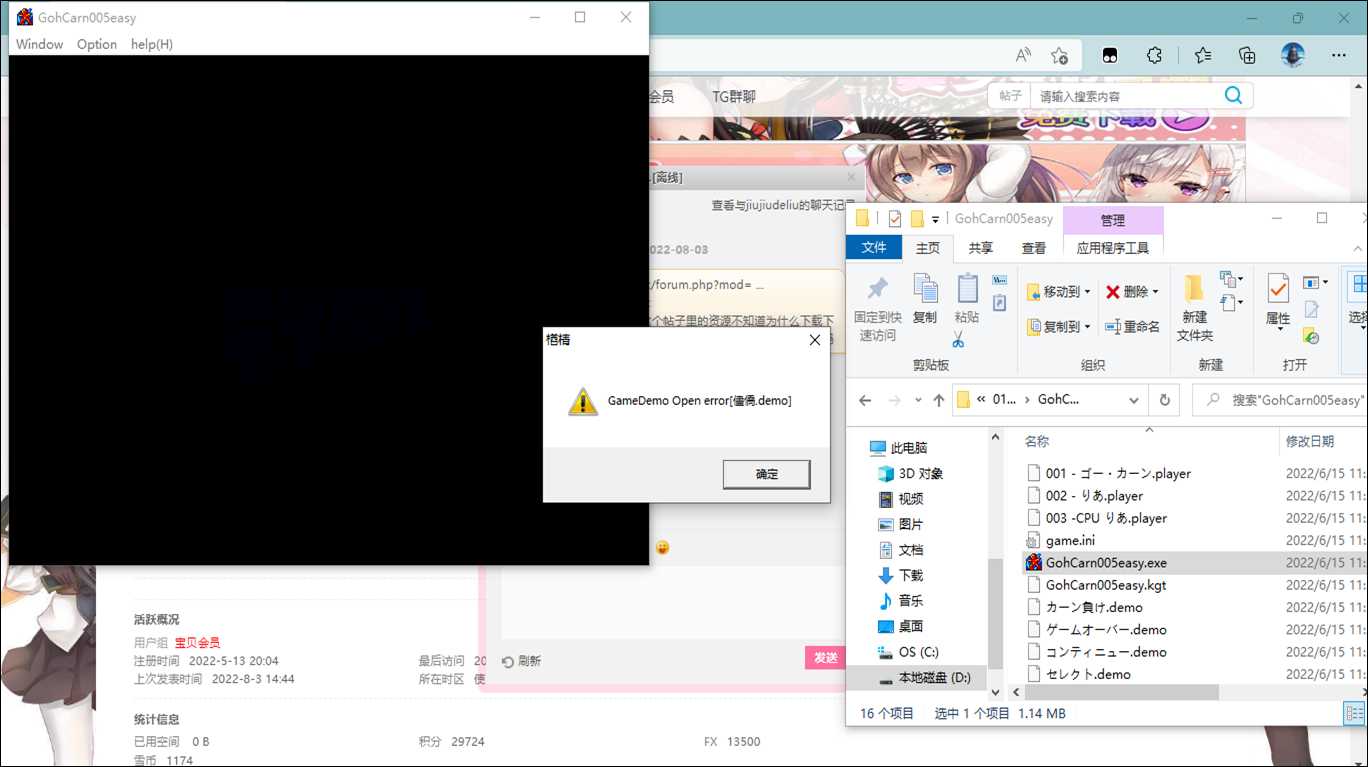This screenshot has width=1368, height=767.
Task: Open the 复制到 dropdown in the ribbon
Action: pos(1058,326)
